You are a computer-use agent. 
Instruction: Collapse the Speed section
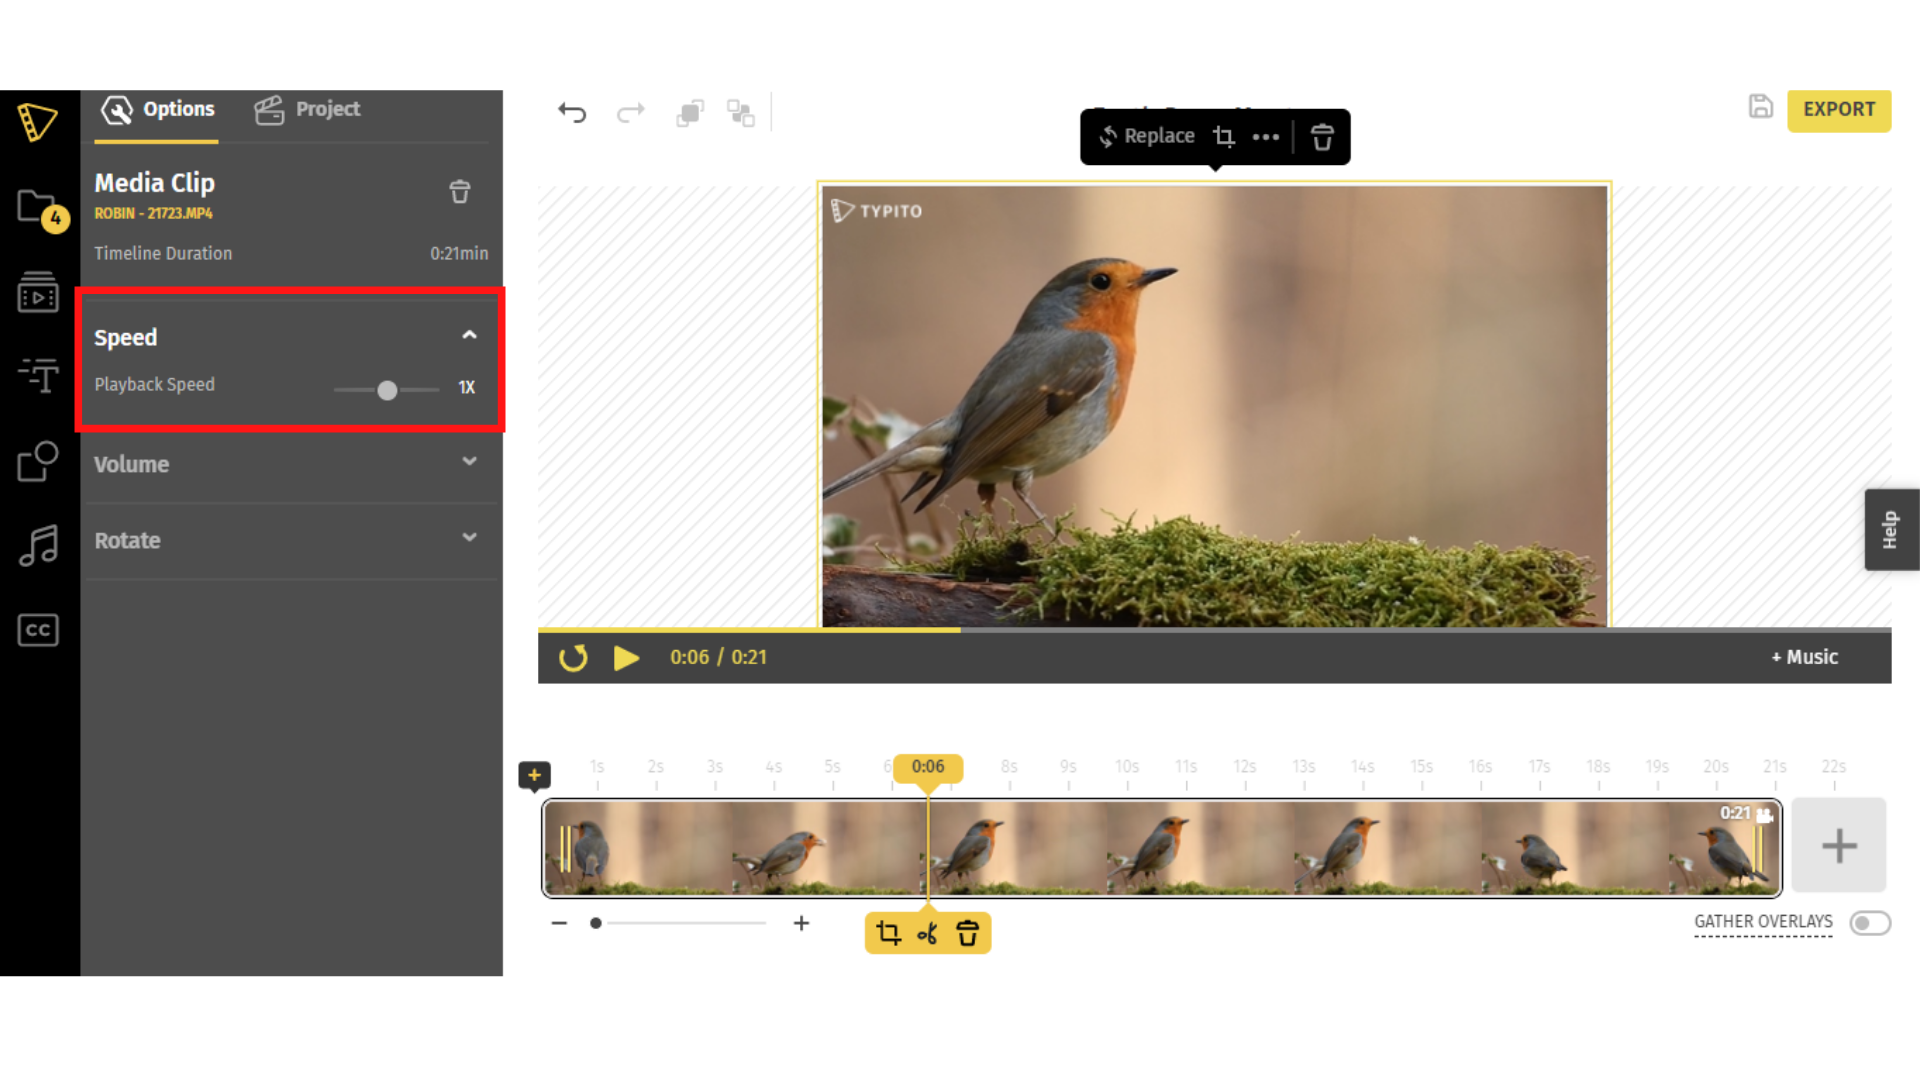[x=469, y=335]
